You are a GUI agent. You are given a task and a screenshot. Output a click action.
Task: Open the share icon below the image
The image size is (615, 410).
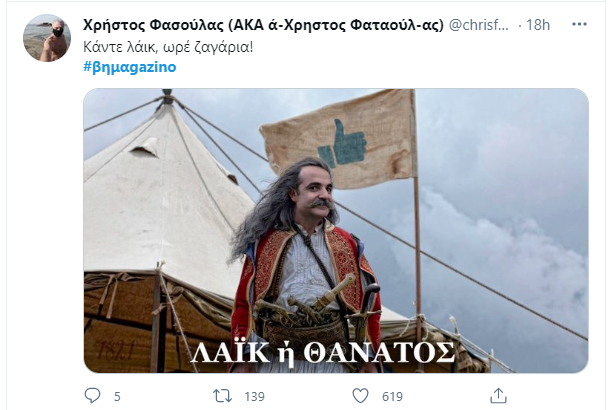coord(498,395)
